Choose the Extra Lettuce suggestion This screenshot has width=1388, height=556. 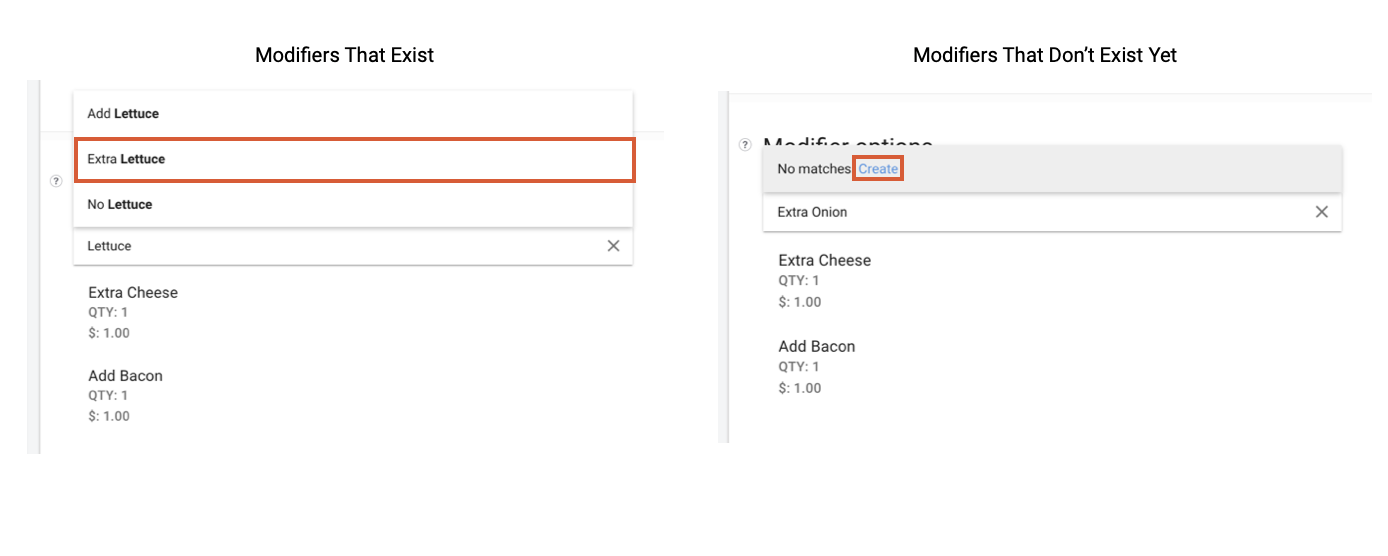(x=354, y=160)
